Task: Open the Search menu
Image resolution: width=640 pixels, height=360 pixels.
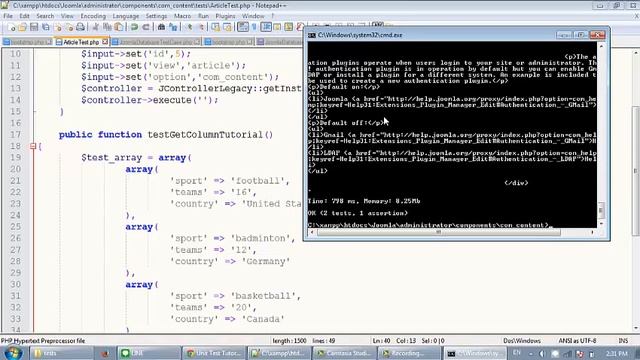Action: click(45, 16)
